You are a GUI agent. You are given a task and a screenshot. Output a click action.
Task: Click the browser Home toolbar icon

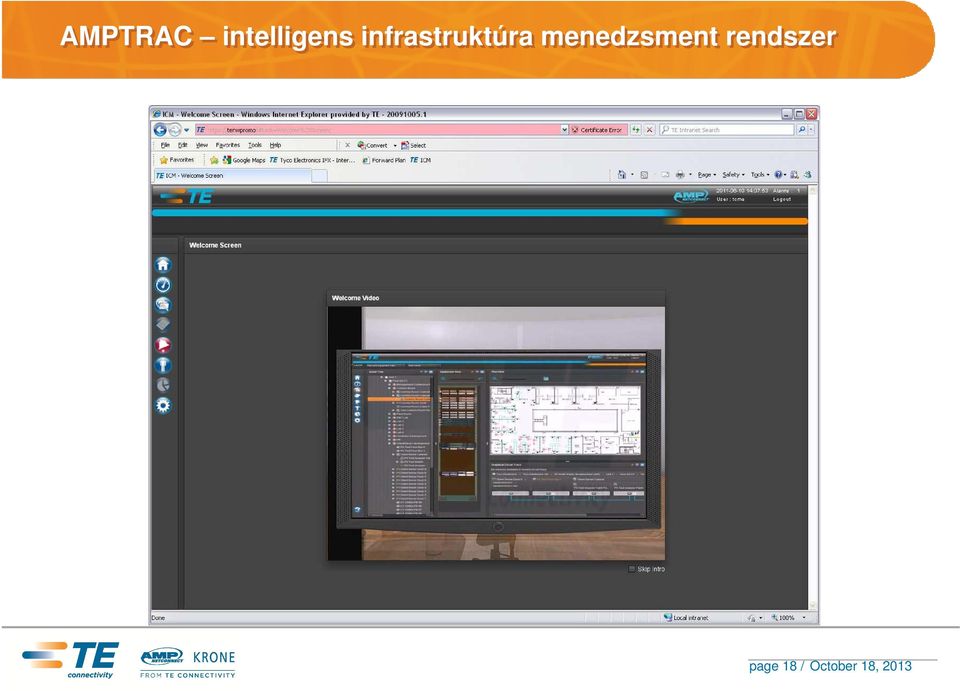621,174
